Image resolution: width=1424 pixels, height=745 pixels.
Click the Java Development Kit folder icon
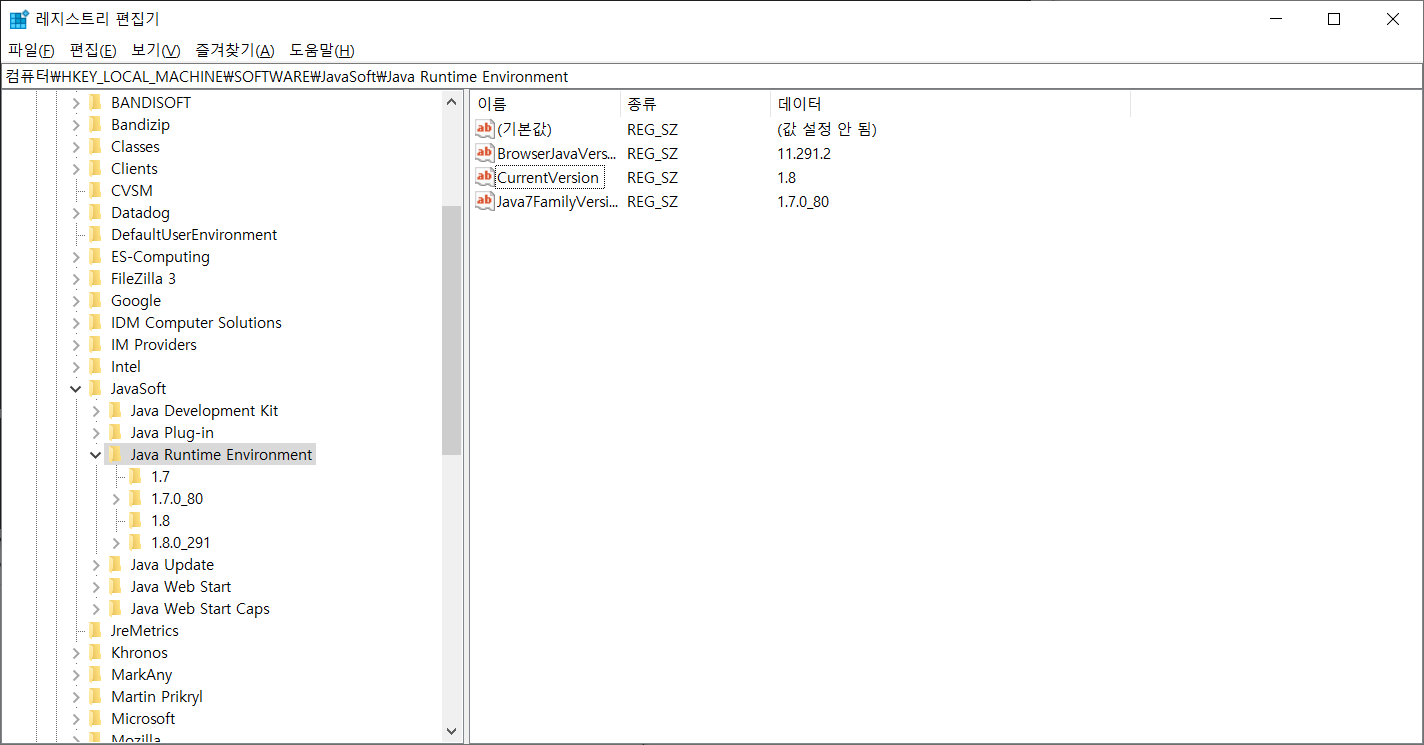116,410
